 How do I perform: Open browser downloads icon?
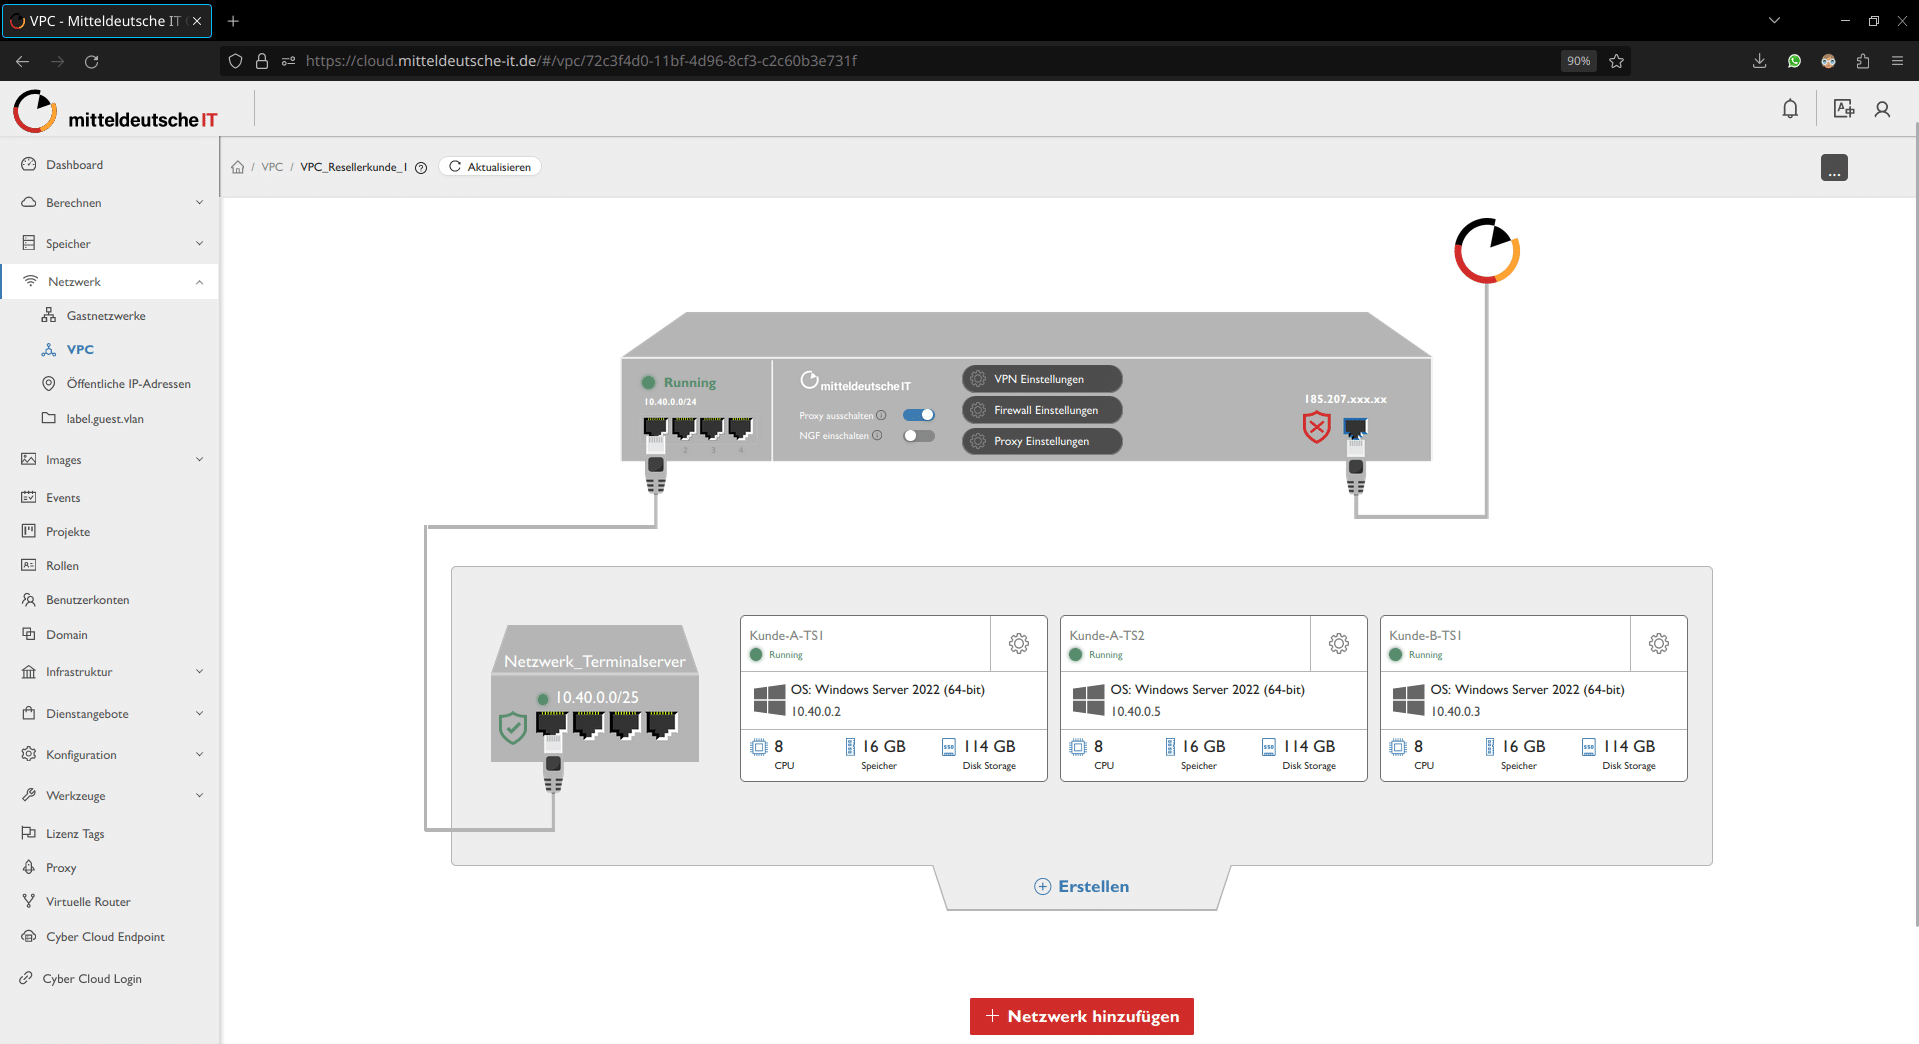[1759, 61]
